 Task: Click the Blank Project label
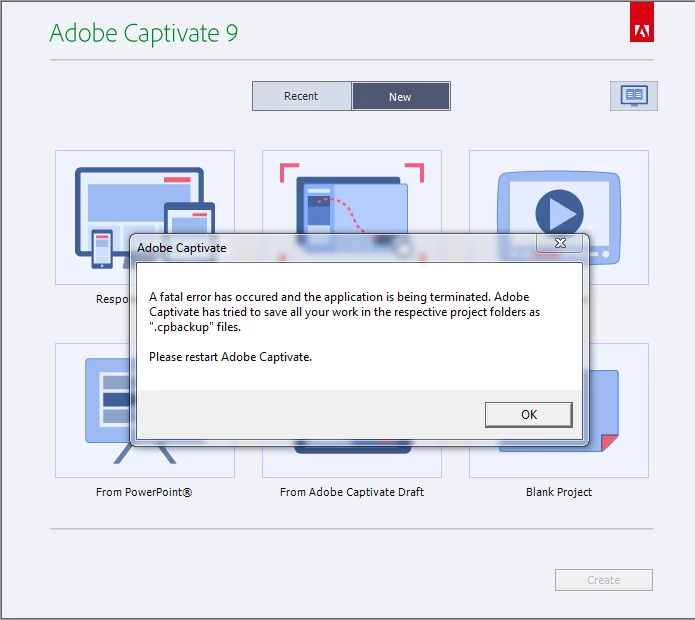click(558, 492)
